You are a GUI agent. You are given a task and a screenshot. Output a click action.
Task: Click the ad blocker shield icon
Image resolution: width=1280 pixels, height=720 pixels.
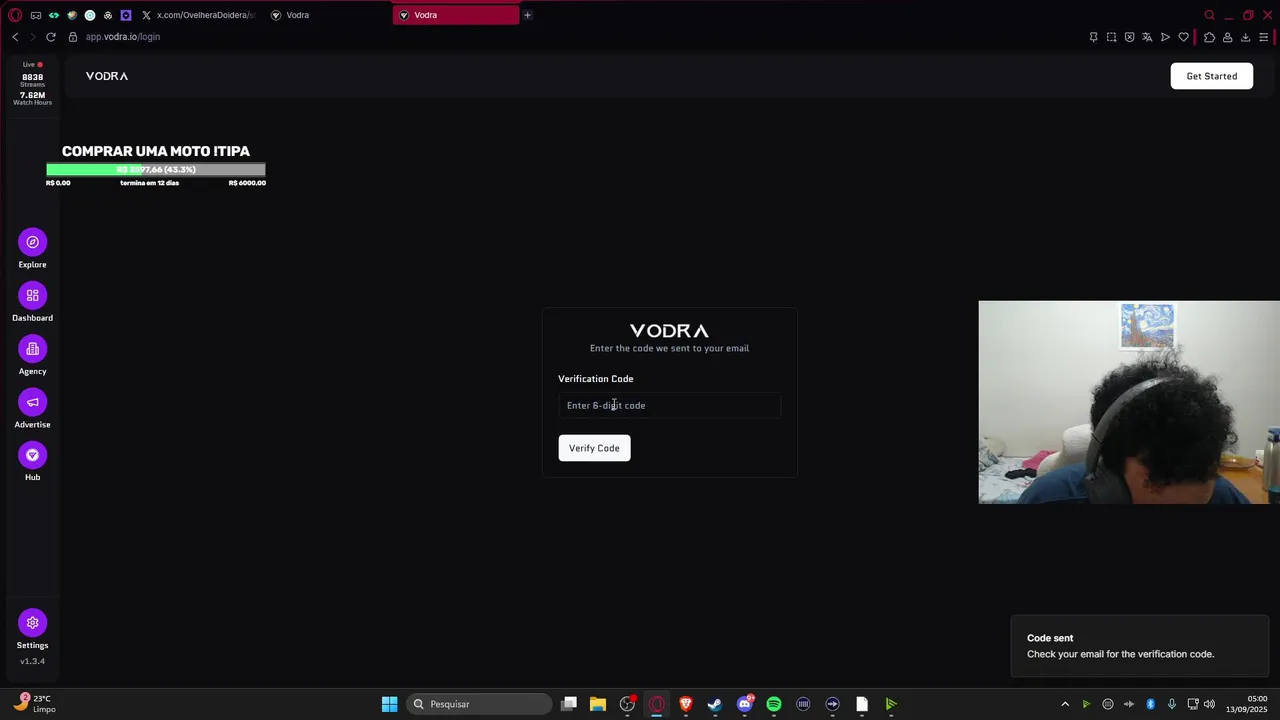[x=1129, y=37]
